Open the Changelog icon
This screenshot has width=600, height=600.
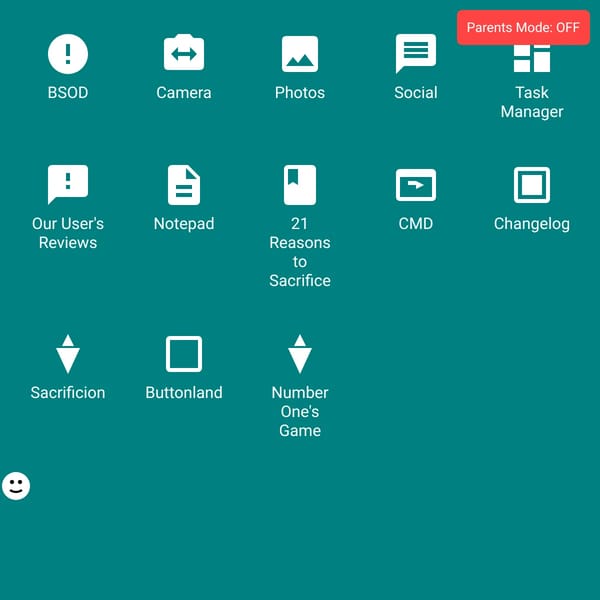pyautogui.click(x=532, y=185)
